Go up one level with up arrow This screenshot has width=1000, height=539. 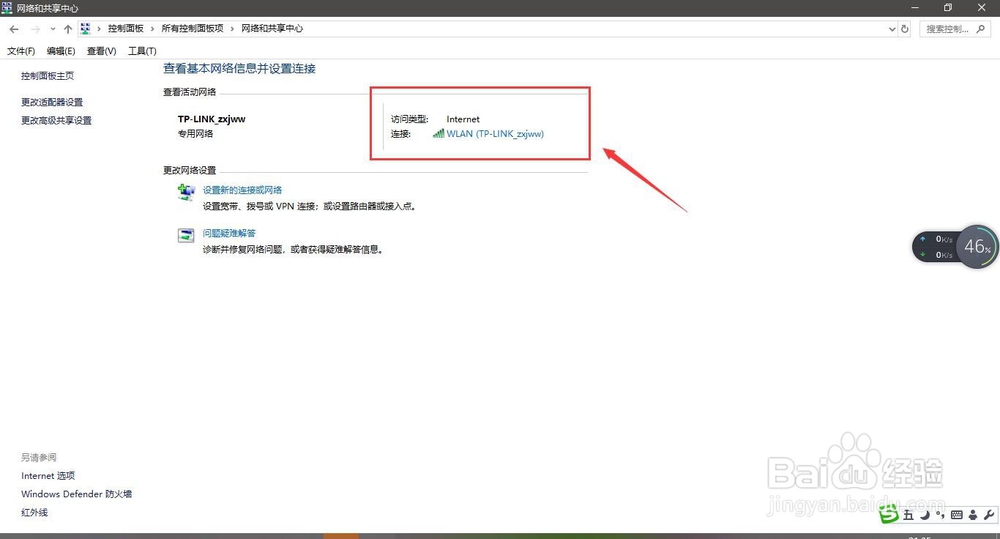point(68,29)
